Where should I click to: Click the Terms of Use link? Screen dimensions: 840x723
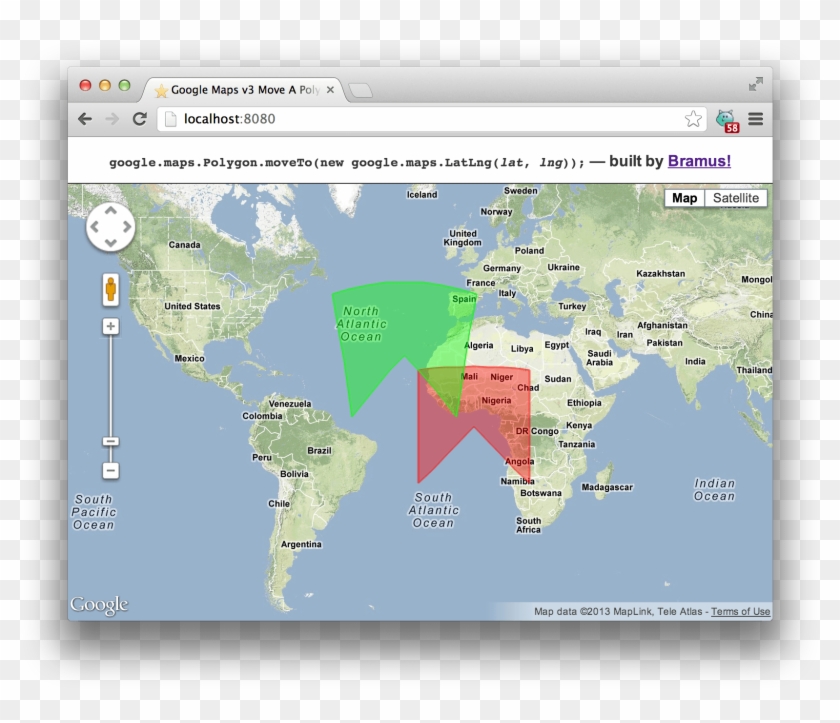tap(740, 611)
